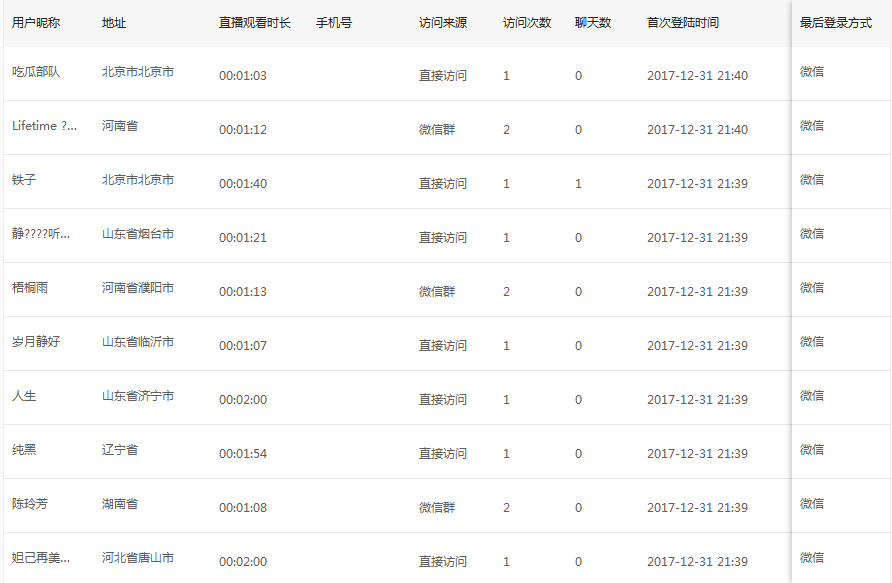The width and height of the screenshot is (892, 583).
Task: Click 微信群 source in Lifetime row
Action: 437,130
